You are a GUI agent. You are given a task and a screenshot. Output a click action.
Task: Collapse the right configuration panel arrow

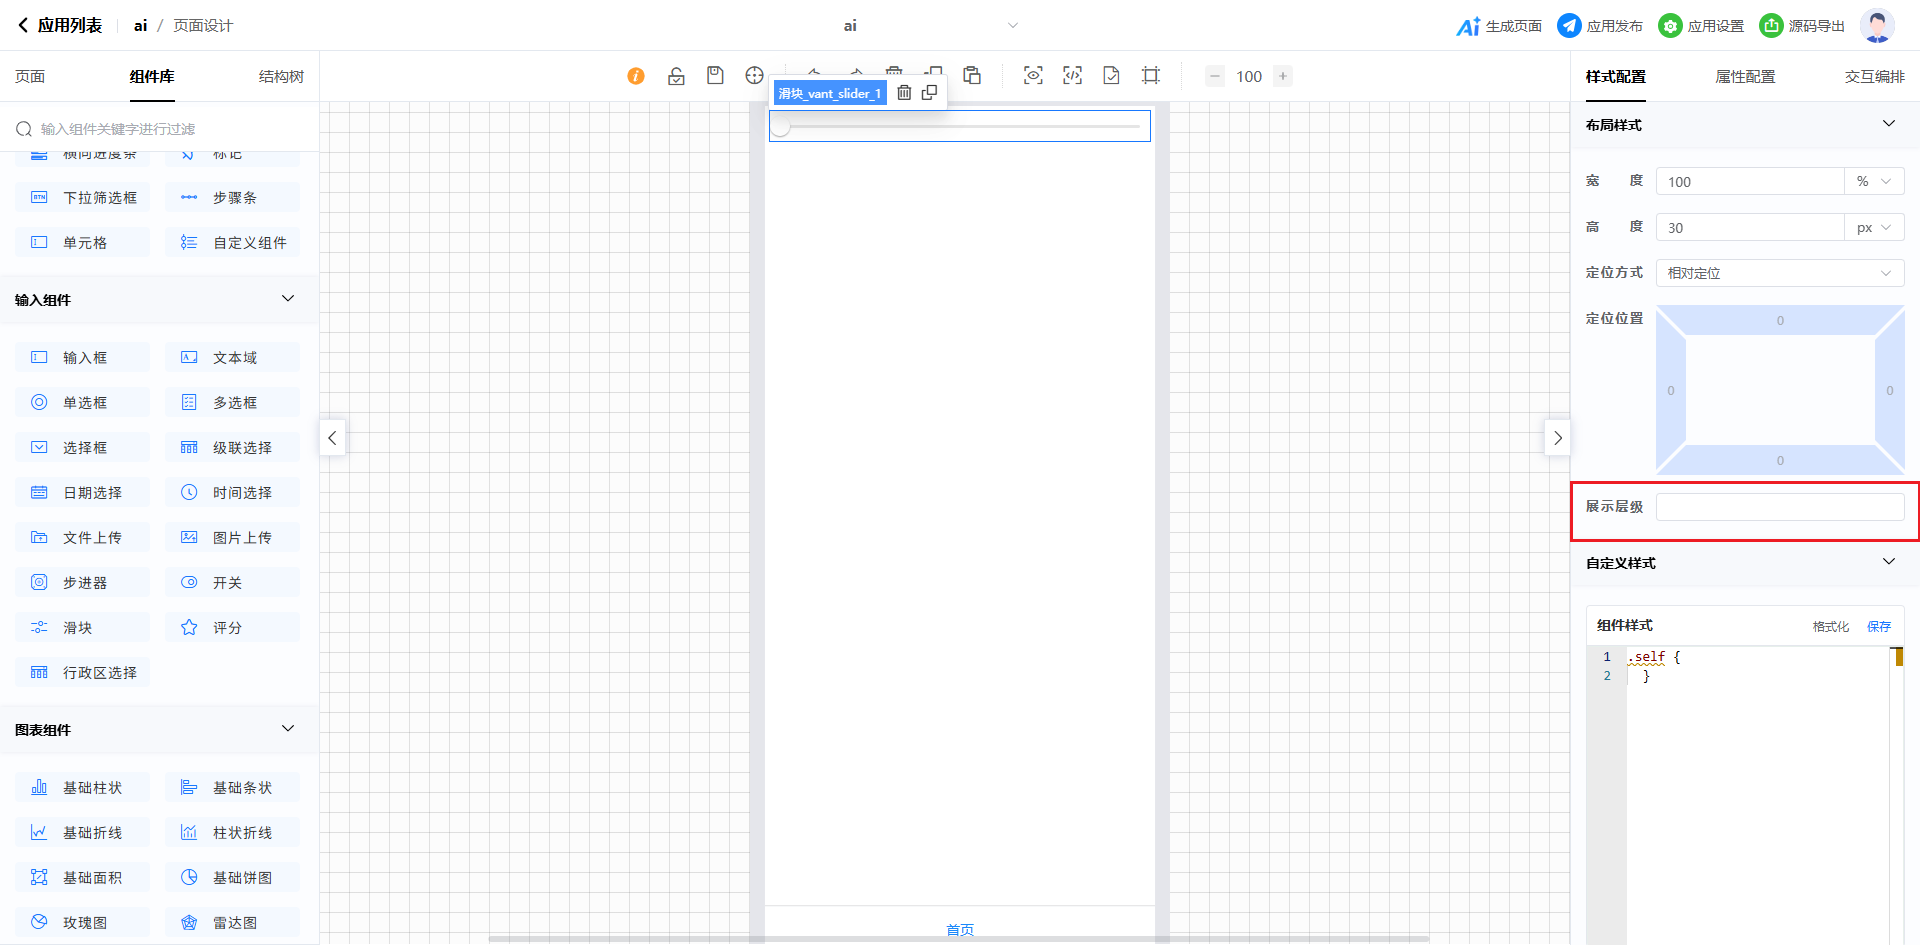pos(1557,438)
